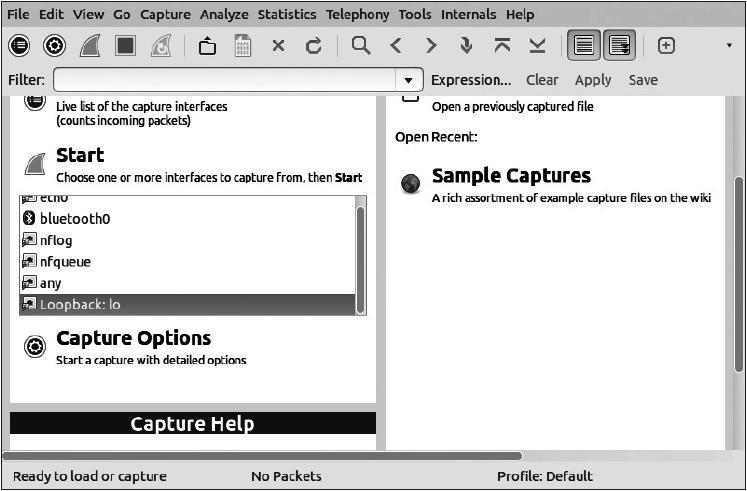Select the bluetooth0 interface in list
This screenshot has width=747, height=491.
point(75,219)
